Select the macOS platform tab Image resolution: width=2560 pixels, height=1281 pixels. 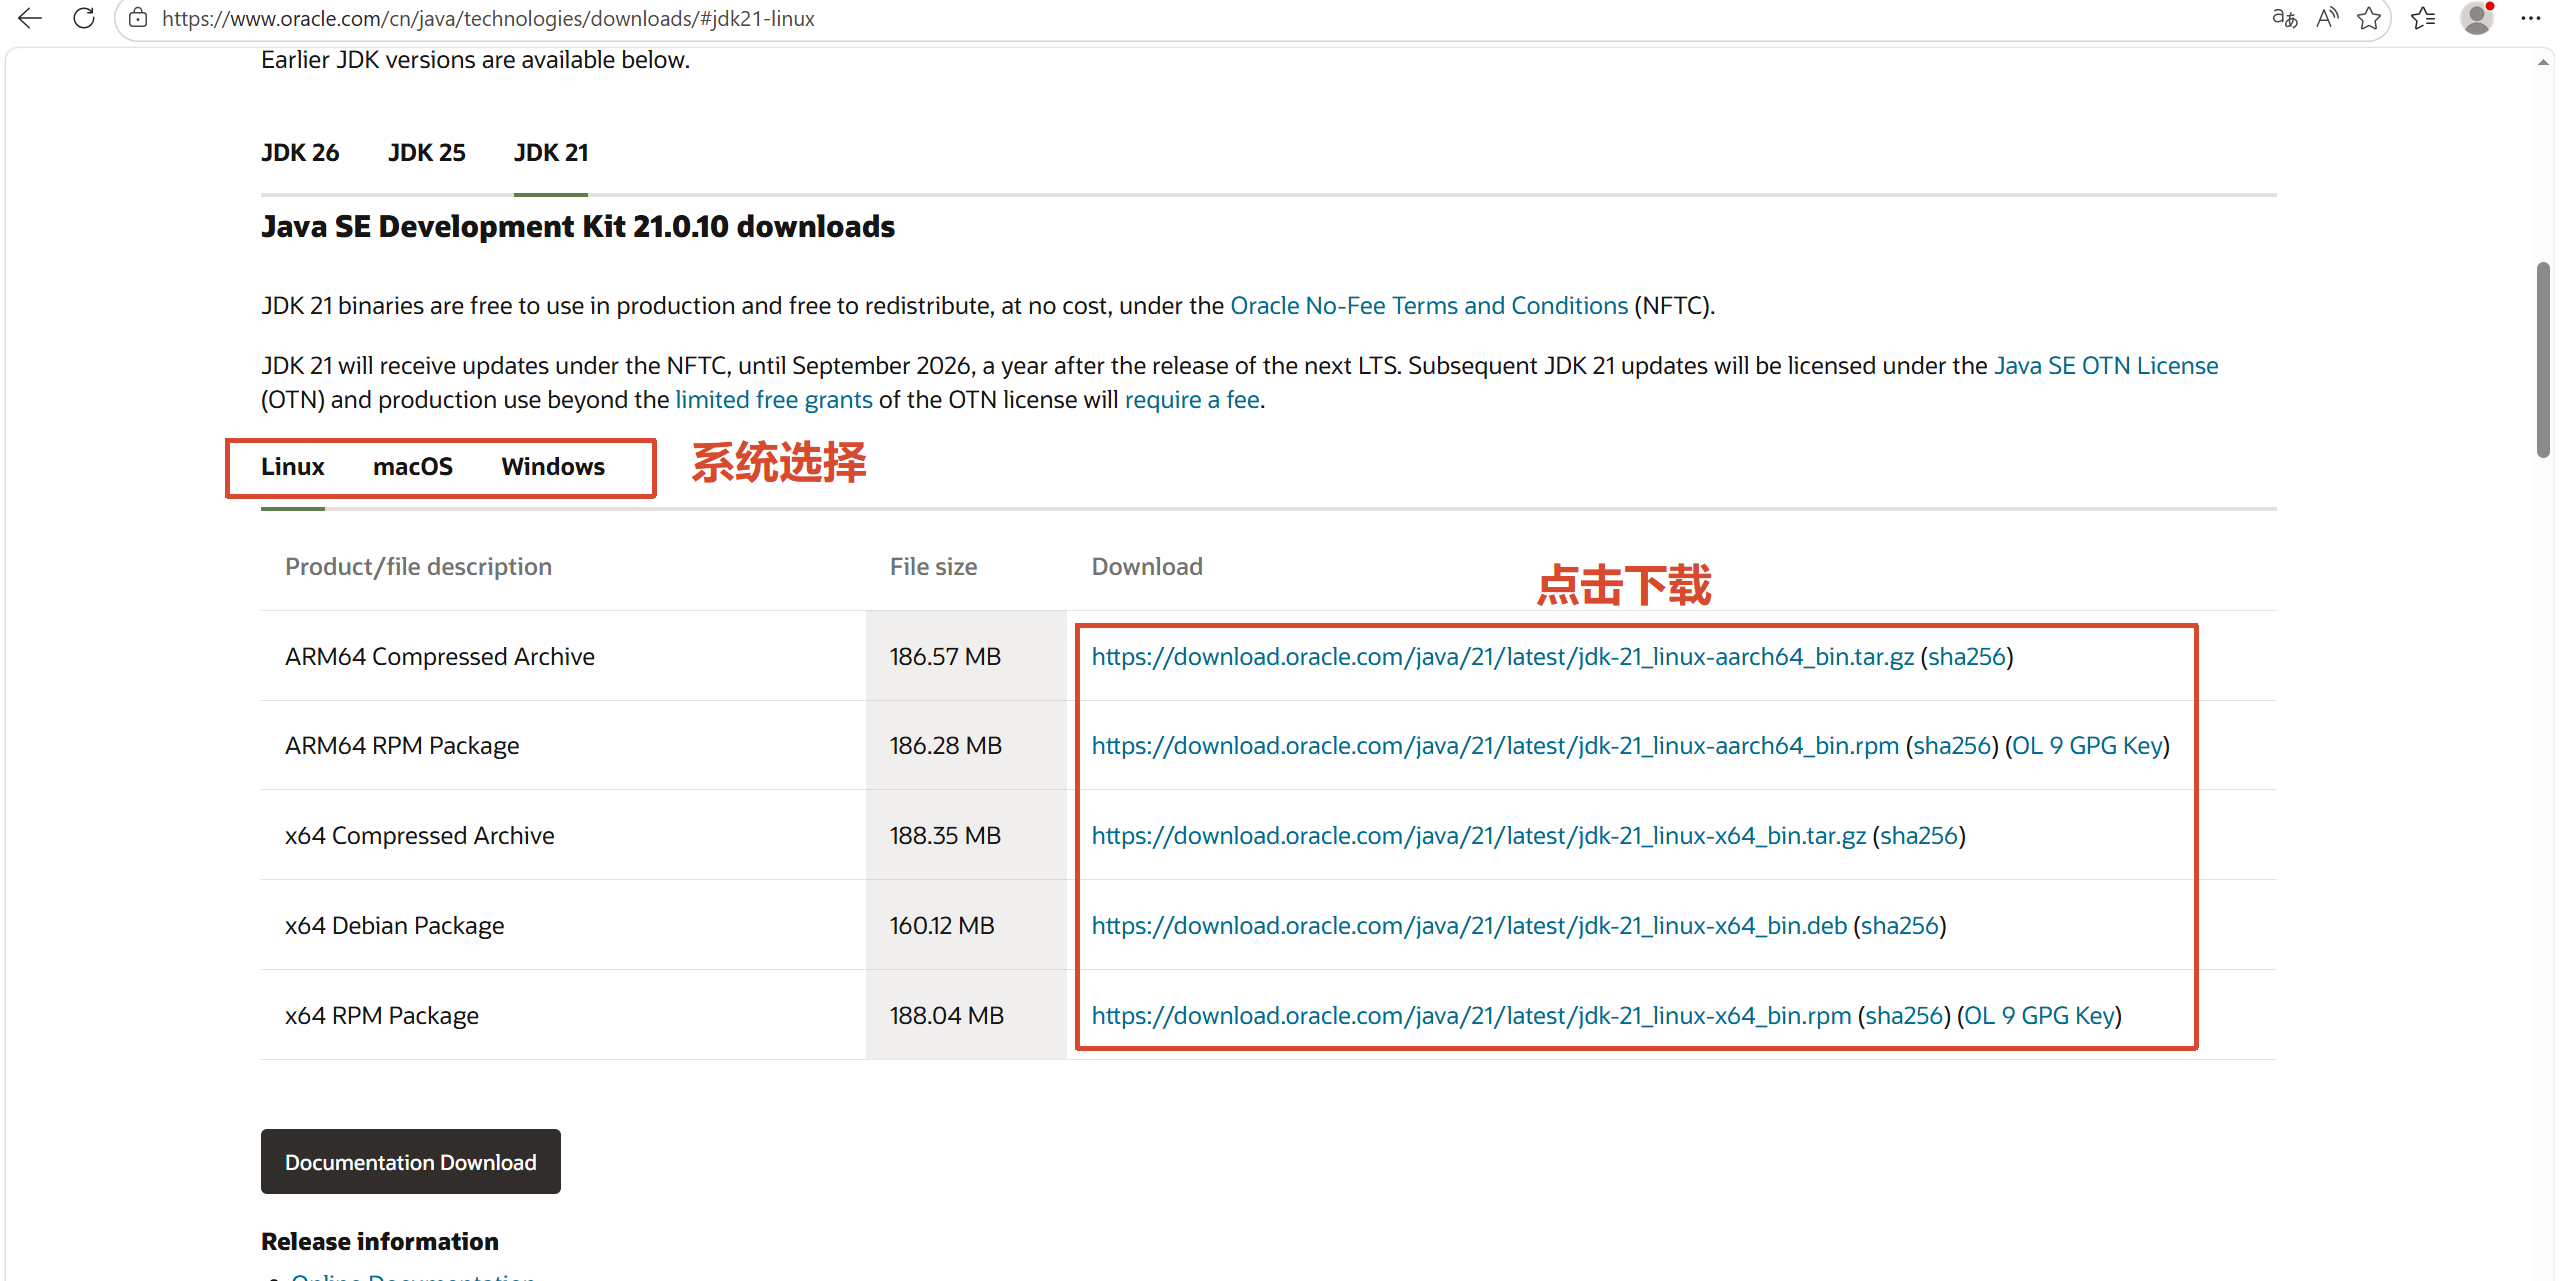pyautogui.click(x=413, y=467)
